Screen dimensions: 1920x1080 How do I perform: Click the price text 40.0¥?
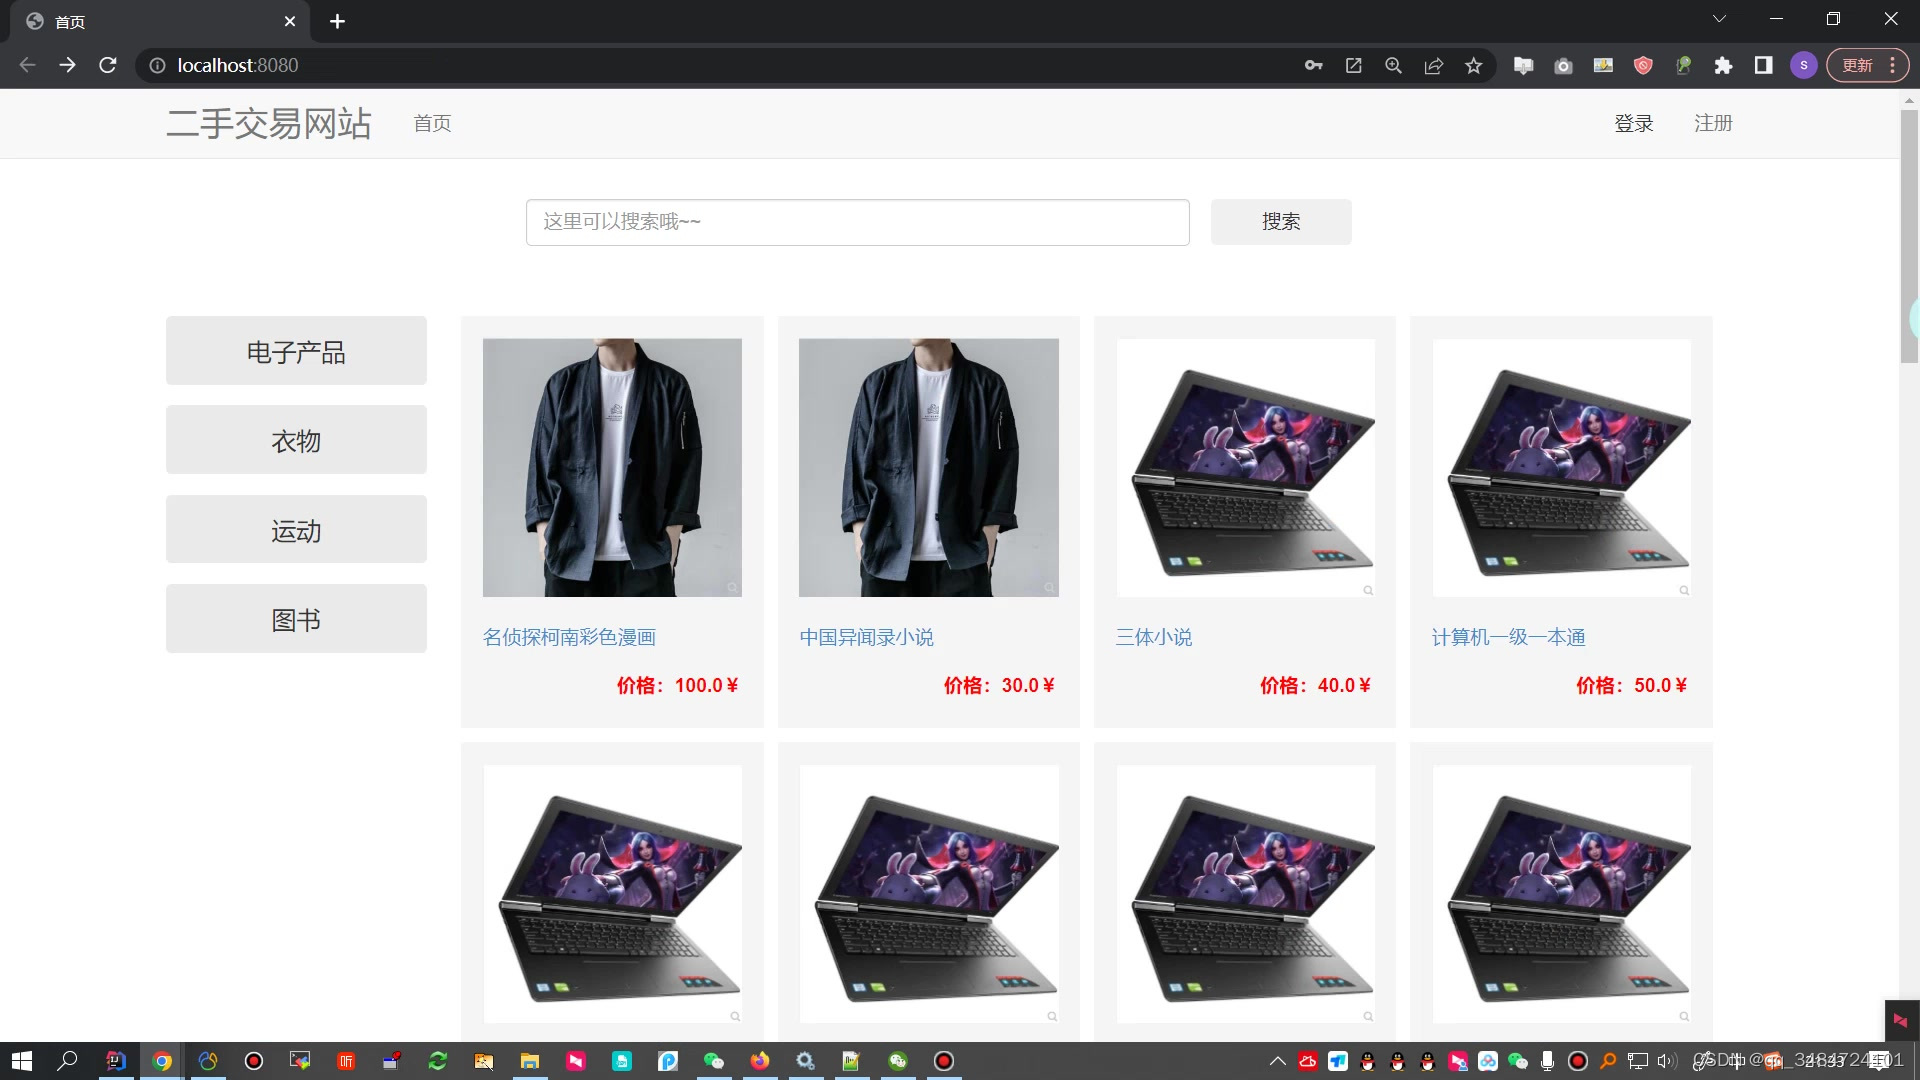click(x=1345, y=685)
